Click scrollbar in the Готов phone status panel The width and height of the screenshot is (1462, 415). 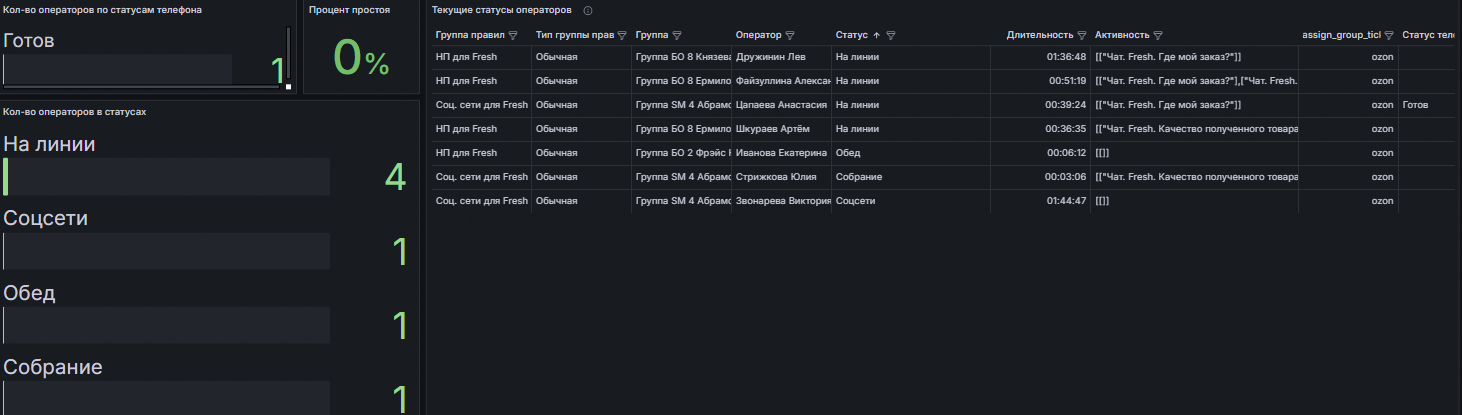pyautogui.click(x=289, y=57)
